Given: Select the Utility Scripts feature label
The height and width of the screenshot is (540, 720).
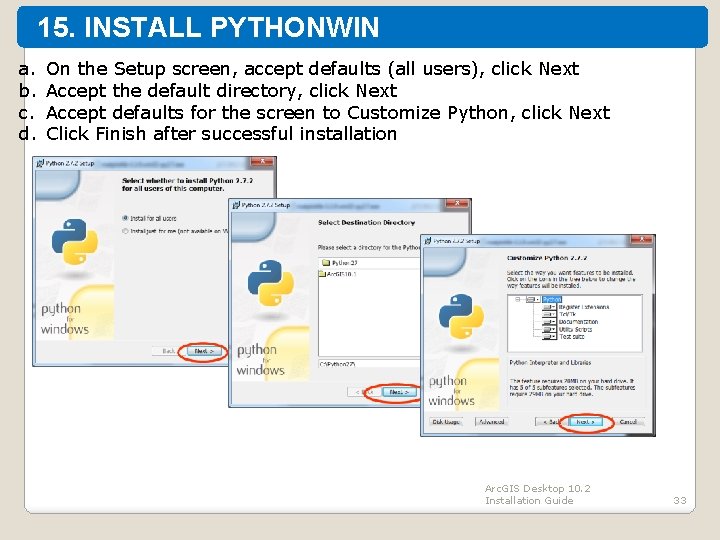Looking at the screenshot, I should 576,329.
